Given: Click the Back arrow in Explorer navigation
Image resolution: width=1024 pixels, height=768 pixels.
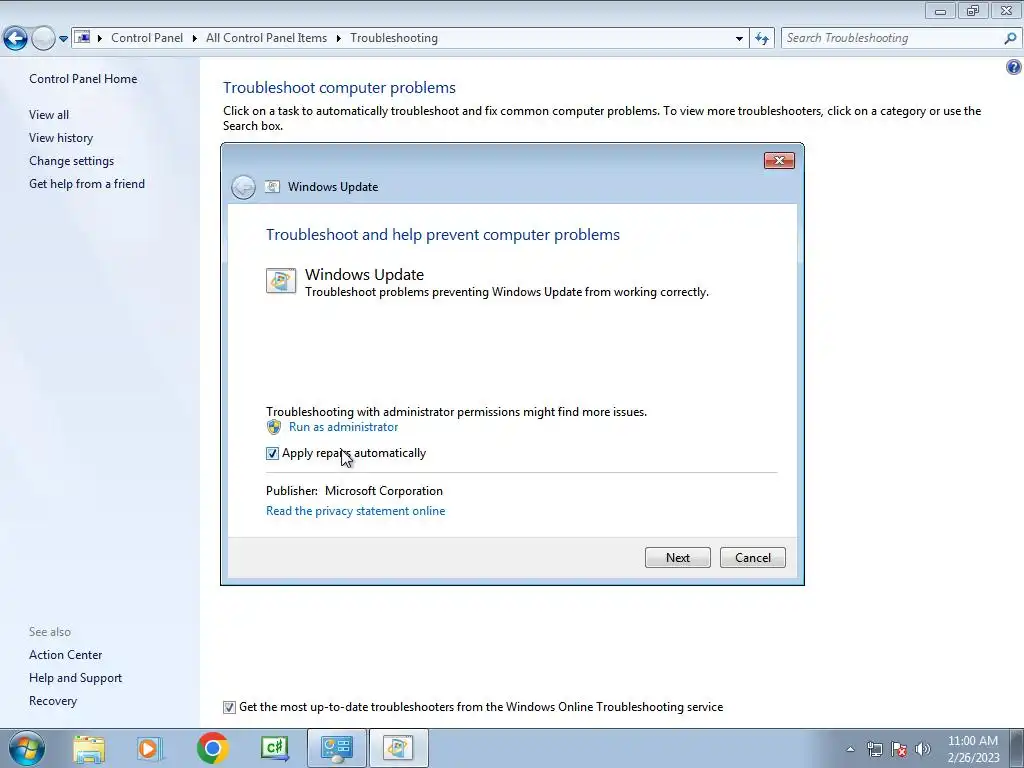Looking at the screenshot, I should coord(16,38).
